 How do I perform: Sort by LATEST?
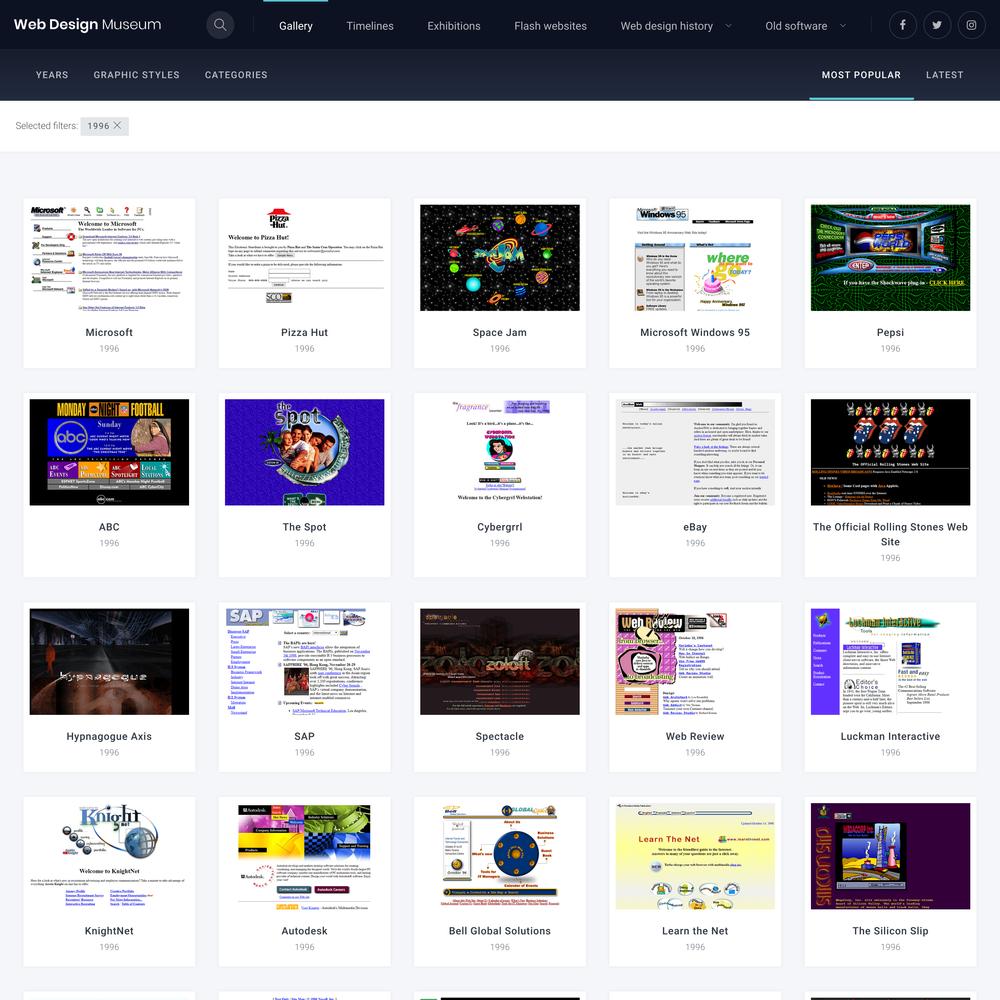point(945,75)
